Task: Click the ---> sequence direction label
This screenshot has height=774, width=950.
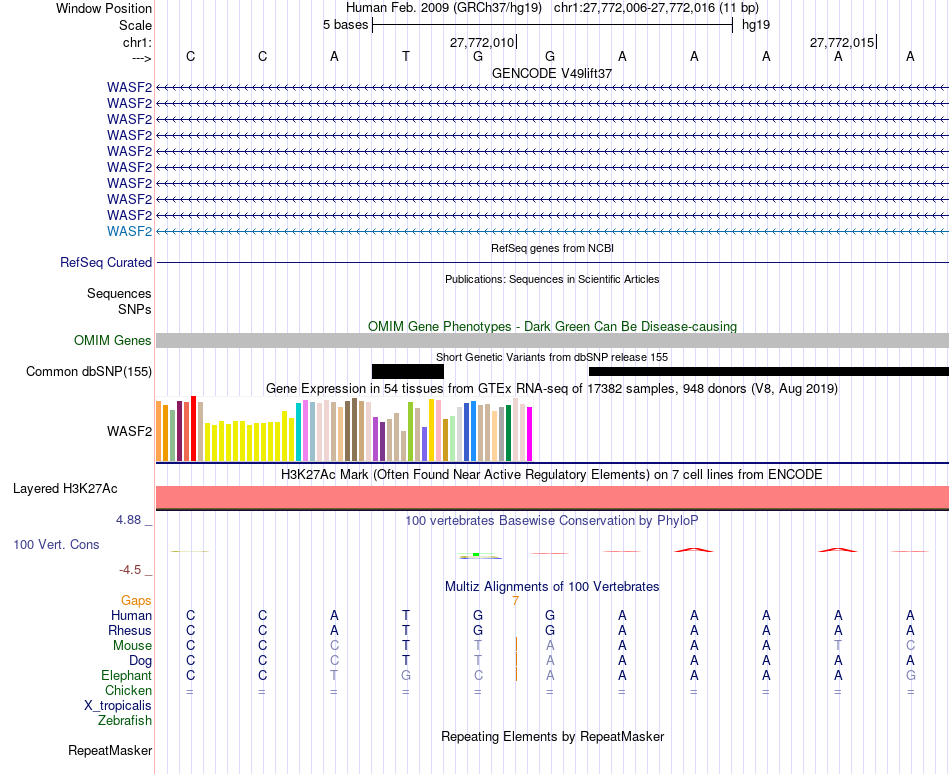Action: [142, 58]
